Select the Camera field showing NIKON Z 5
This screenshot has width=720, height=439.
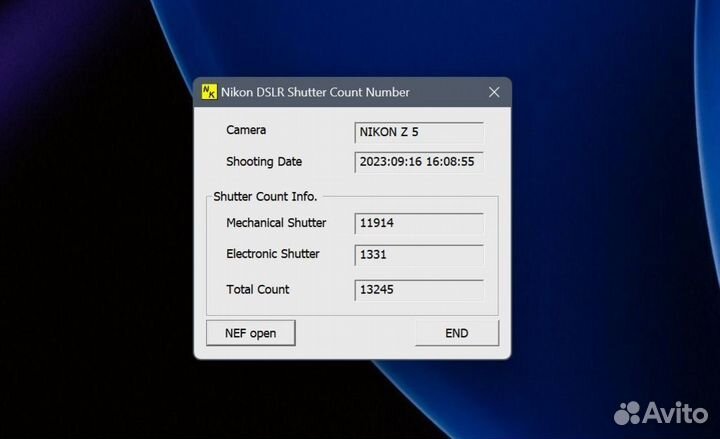pos(419,132)
